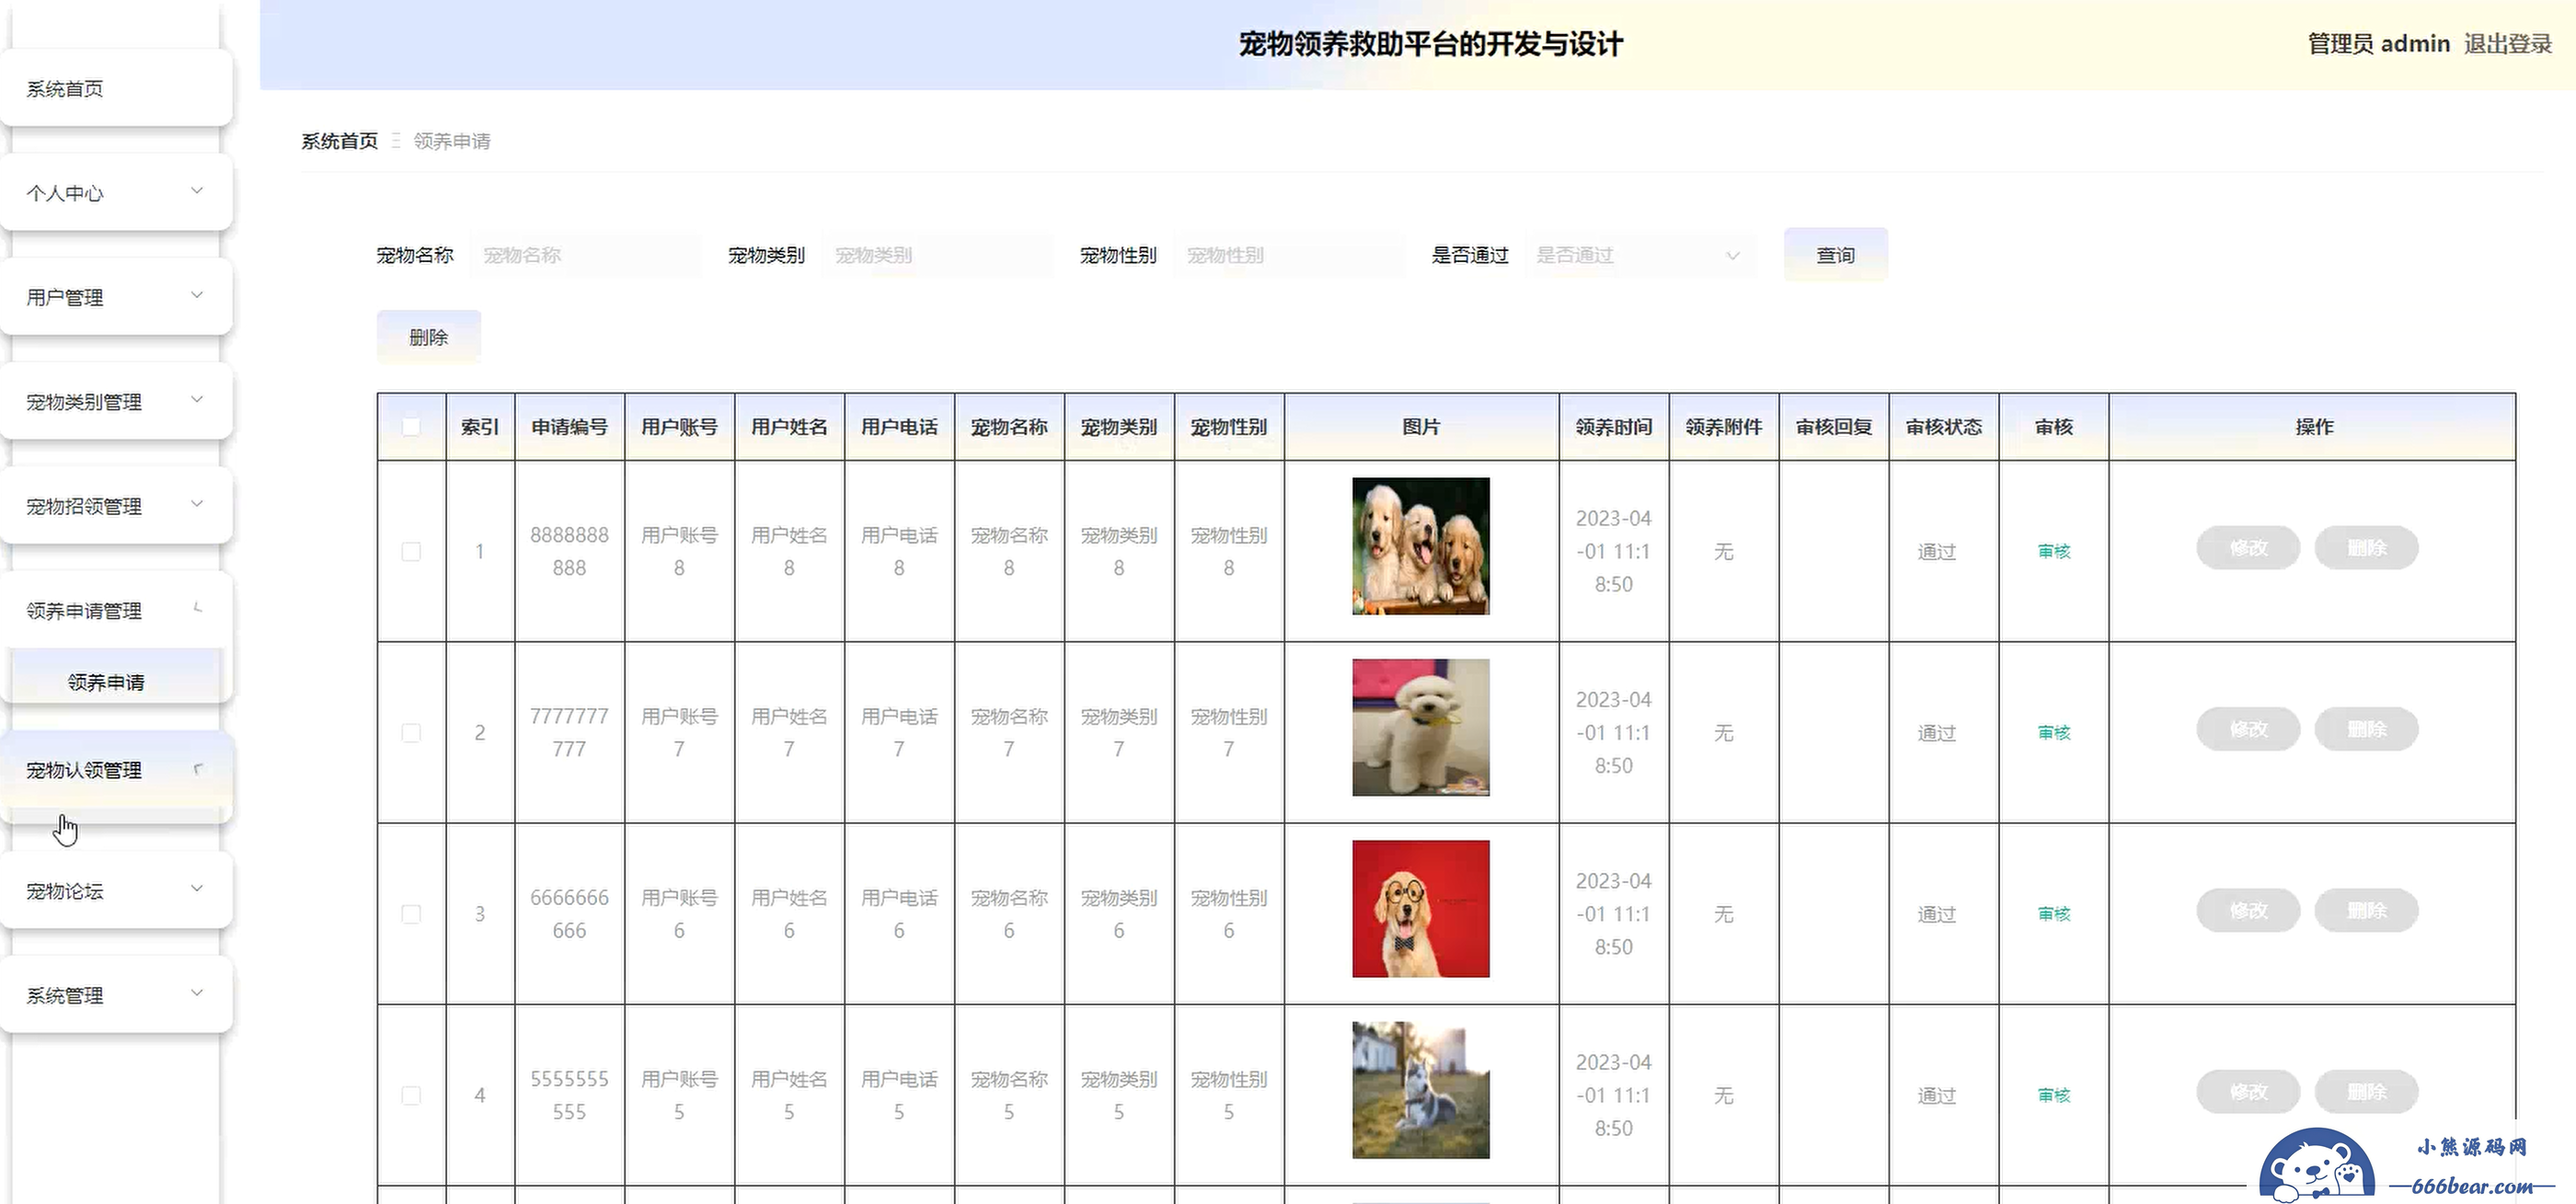Expand the 宠物认领管理 menu chevron
This screenshot has width=2576, height=1204.
pyautogui.click(x=197, y=768)
